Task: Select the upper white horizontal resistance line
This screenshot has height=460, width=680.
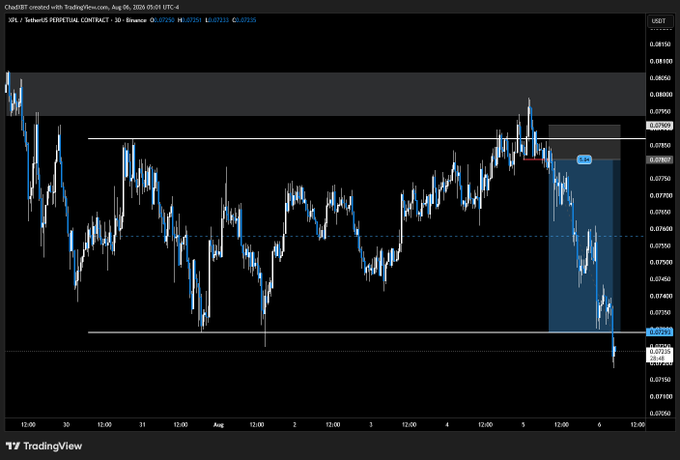Action: [366, 139]
